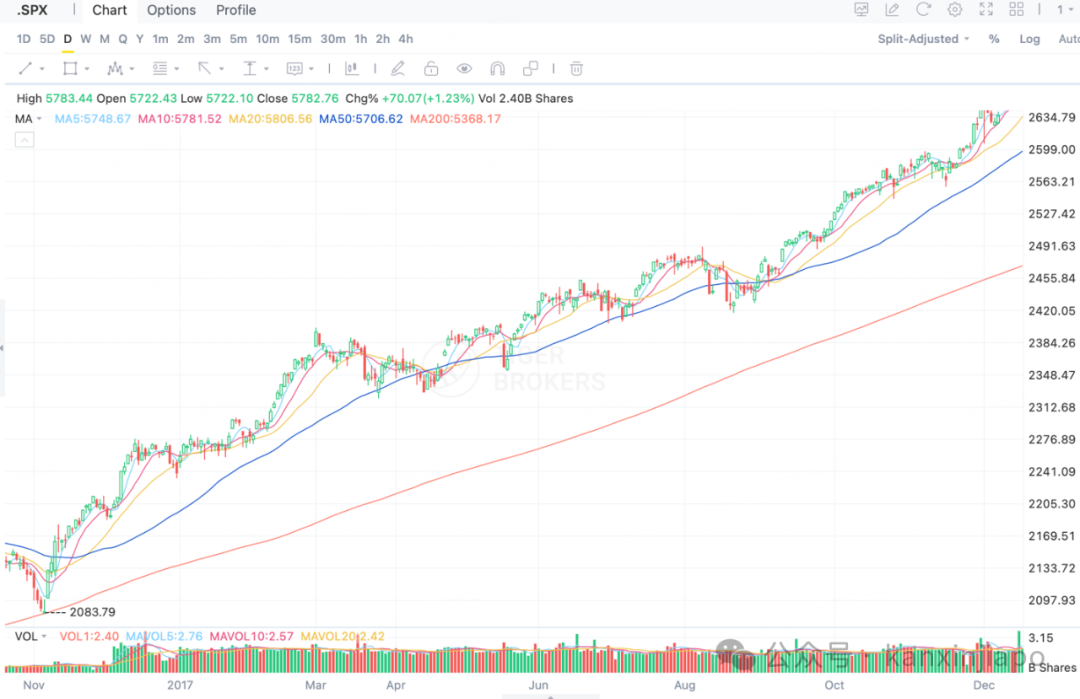
Task: Open the multi-chart grid layout icon
Action: click(x=1017, y=10)
